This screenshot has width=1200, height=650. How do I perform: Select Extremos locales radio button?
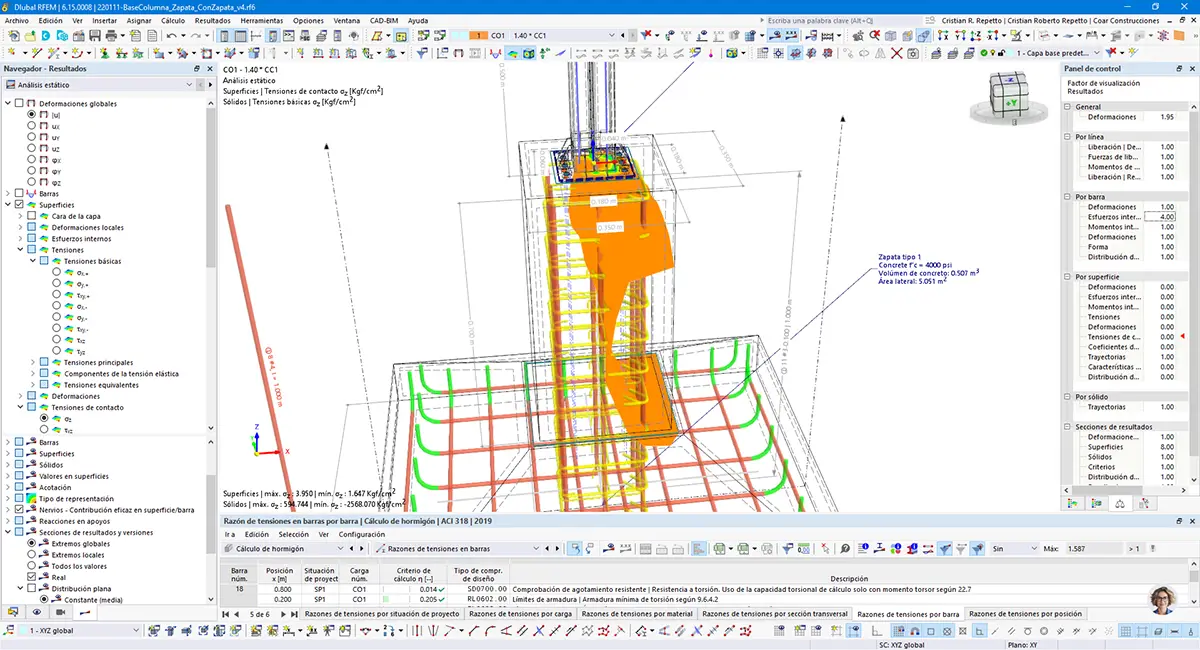(x=32, y=555)
